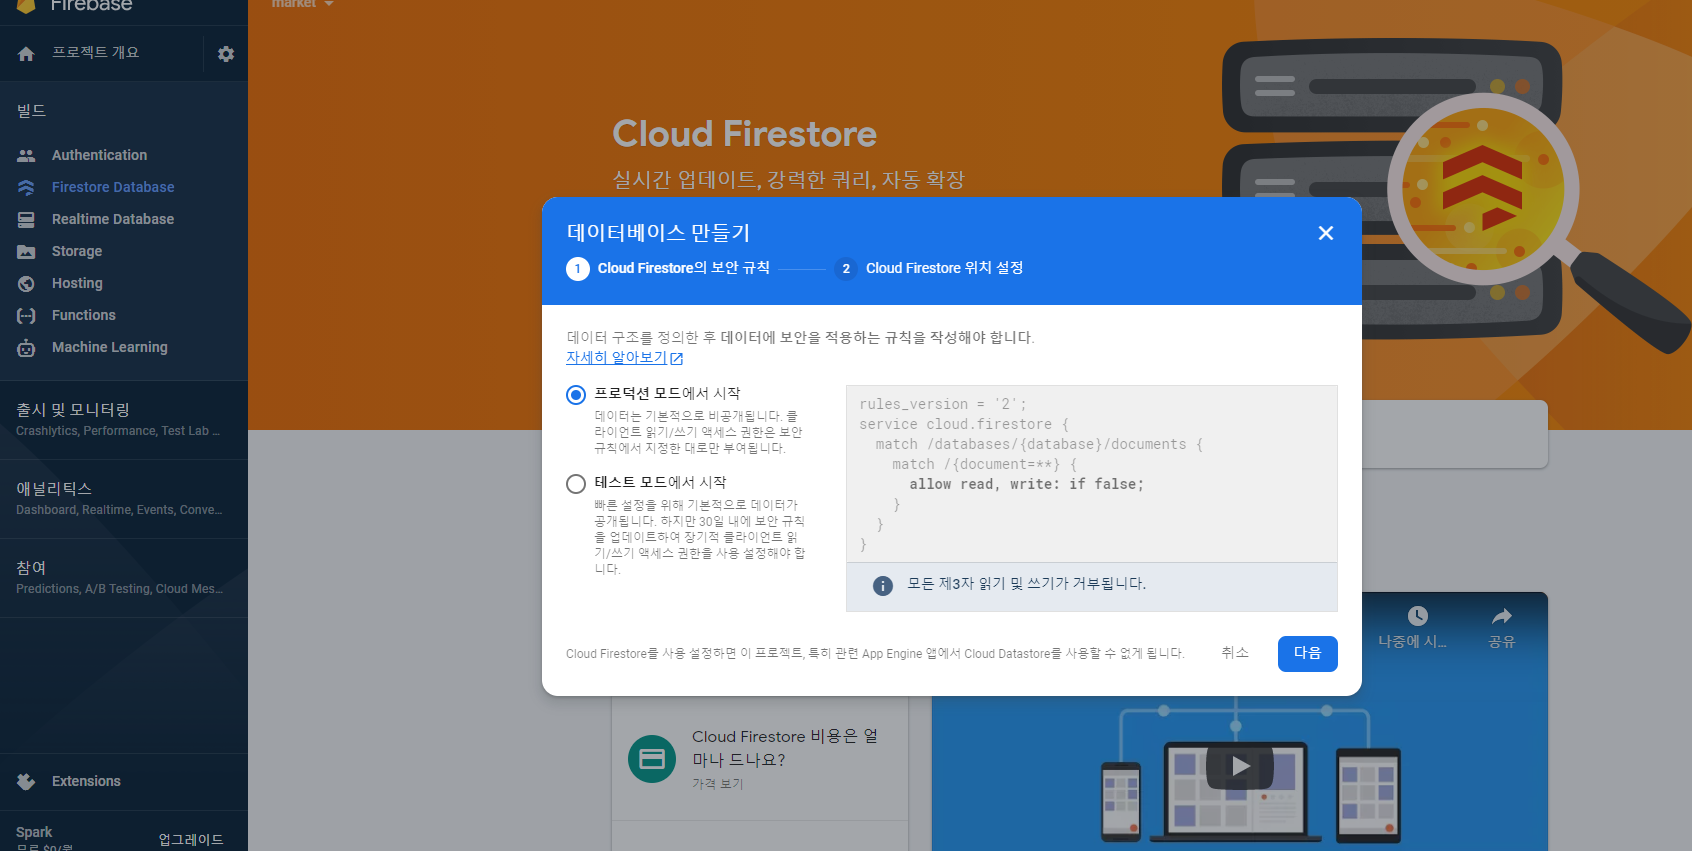Click the Machine Learning robot icon
The width and height of the screenshot is (1692, 851).
click(26, 347)
